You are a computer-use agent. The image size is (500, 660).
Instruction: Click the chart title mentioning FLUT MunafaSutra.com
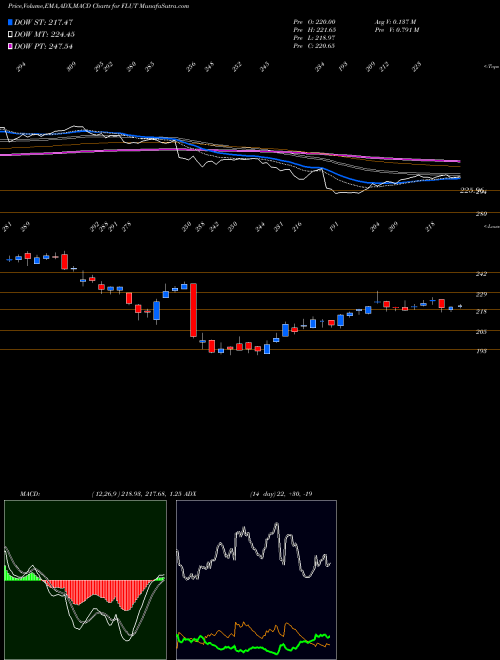pos(98,6)
